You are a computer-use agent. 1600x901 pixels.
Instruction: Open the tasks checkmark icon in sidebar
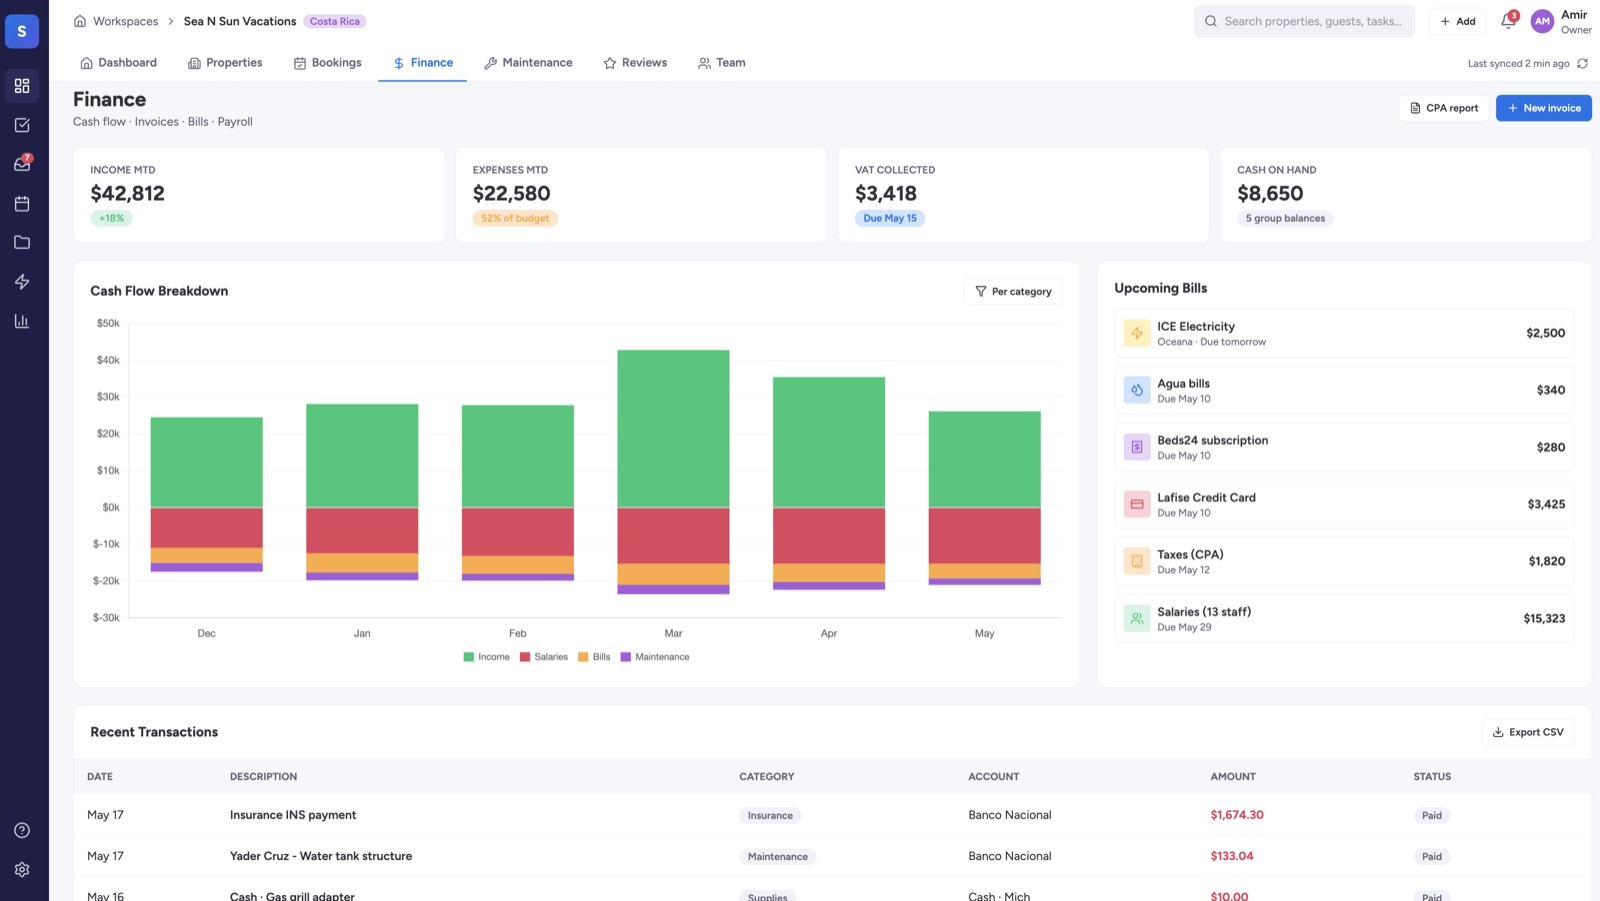click(22, 125)
